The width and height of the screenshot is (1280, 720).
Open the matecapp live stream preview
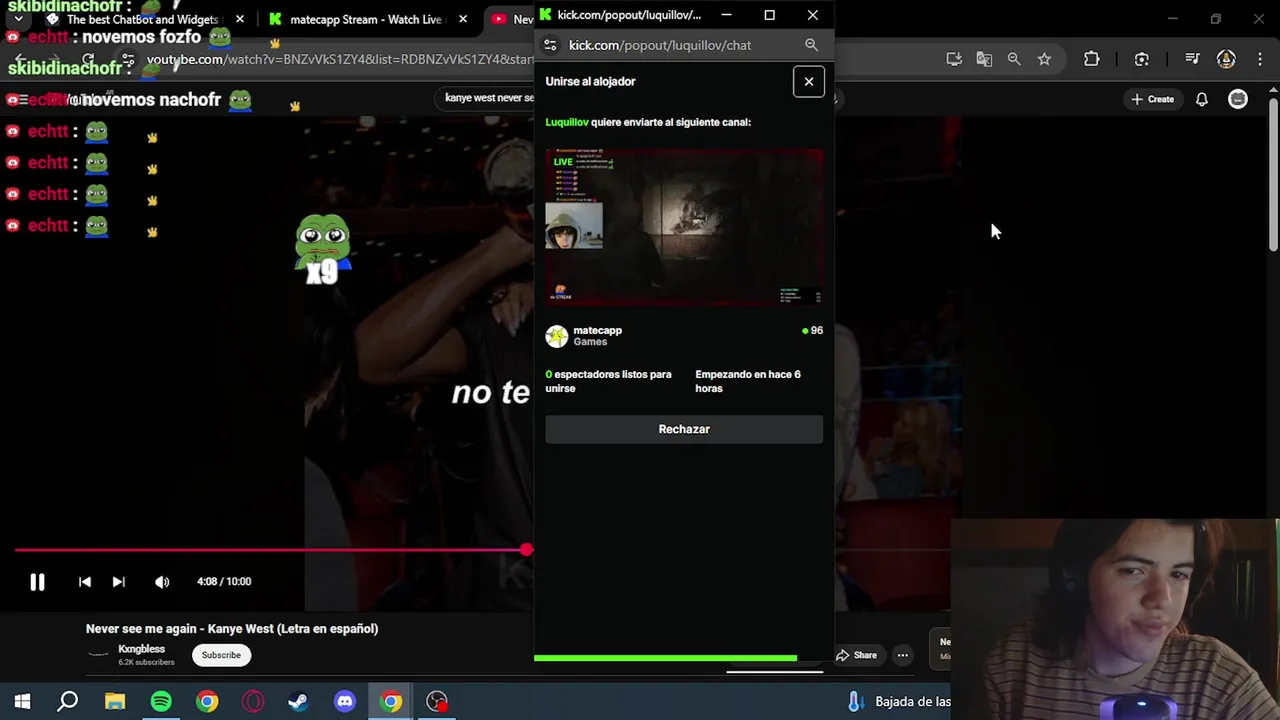(684, 227)
